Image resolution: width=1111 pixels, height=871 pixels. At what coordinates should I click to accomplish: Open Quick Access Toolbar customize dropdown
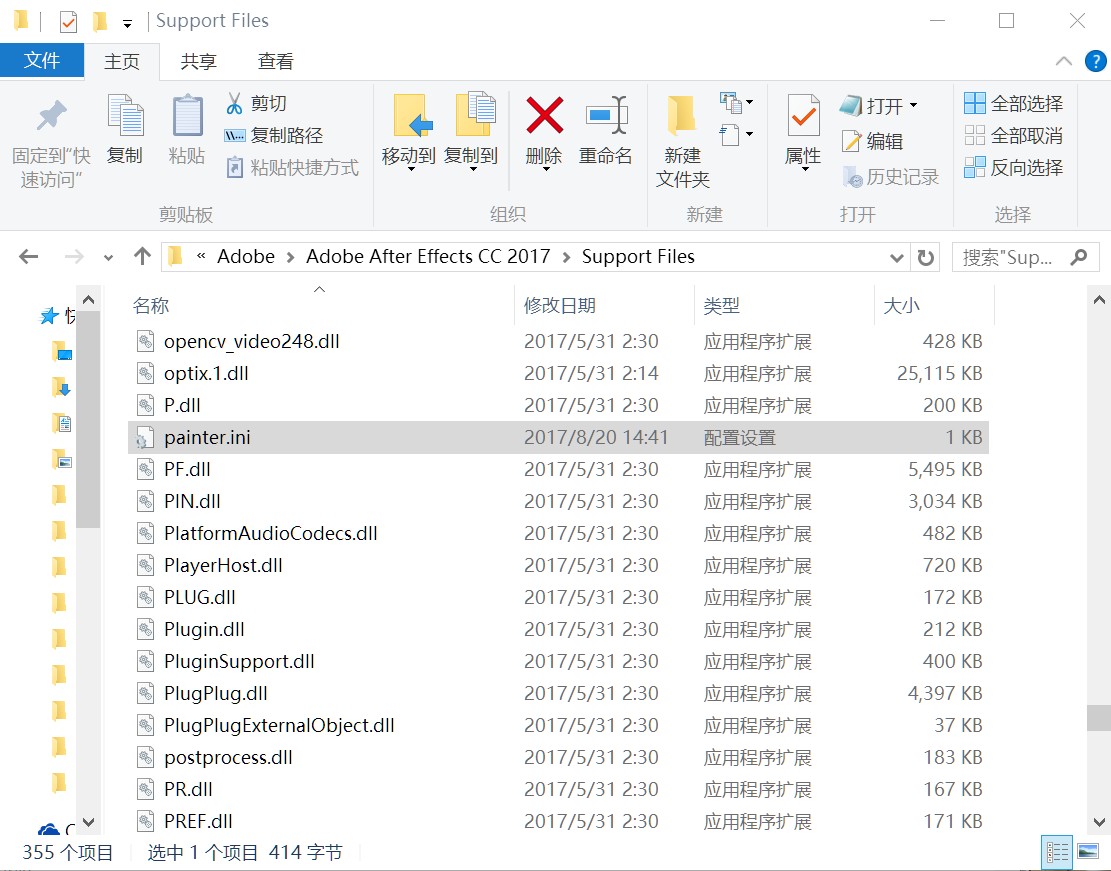click(x=128, y=23)
